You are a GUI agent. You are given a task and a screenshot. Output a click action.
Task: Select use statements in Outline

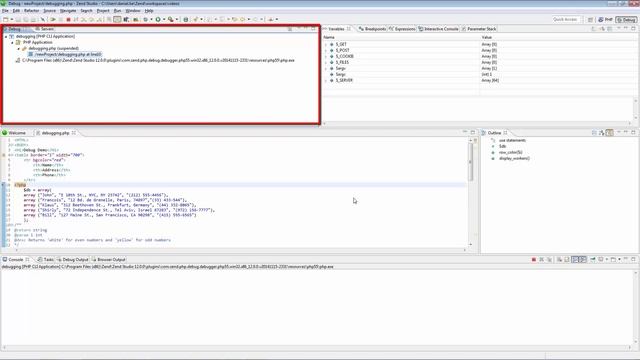click(x=512, y=140)
